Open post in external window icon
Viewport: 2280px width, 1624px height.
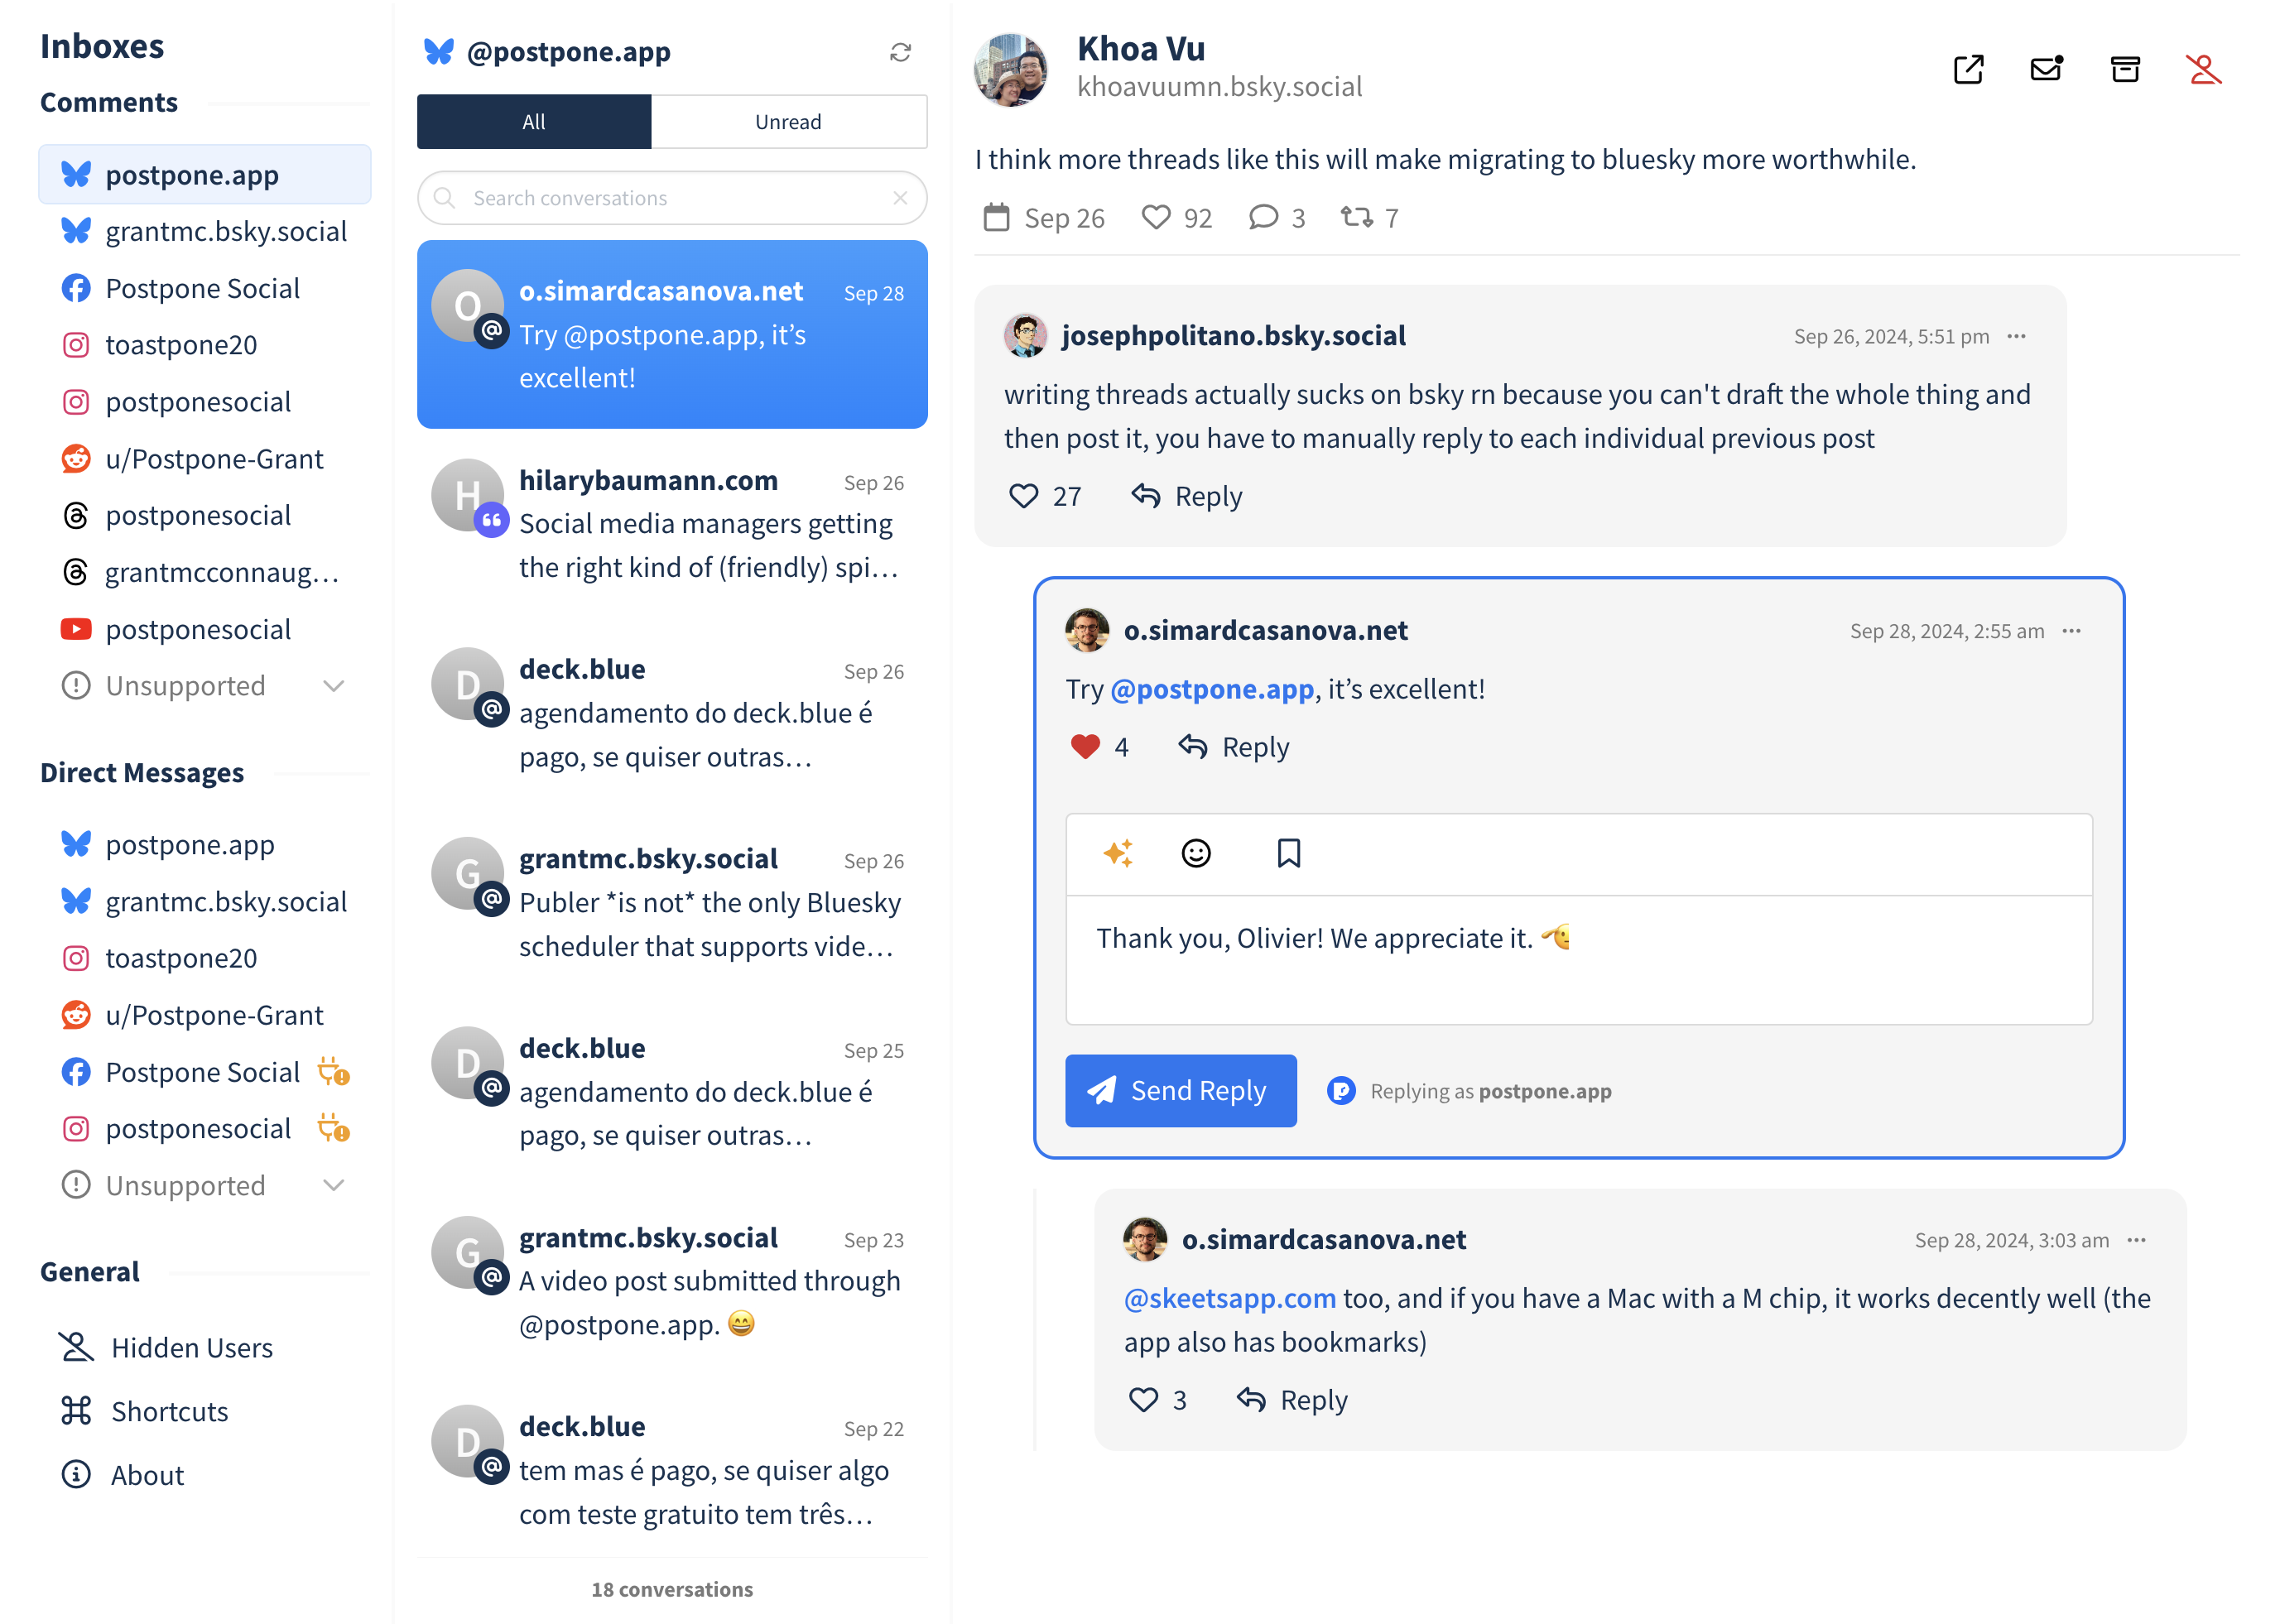(1968, 69)
